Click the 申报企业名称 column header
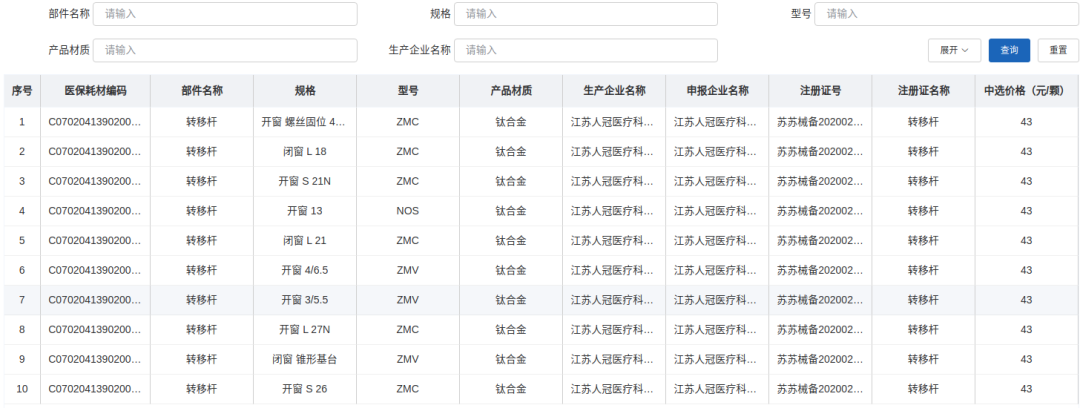Image resolution: width=1080 pixels, height=408 pixels. (717, 91)
